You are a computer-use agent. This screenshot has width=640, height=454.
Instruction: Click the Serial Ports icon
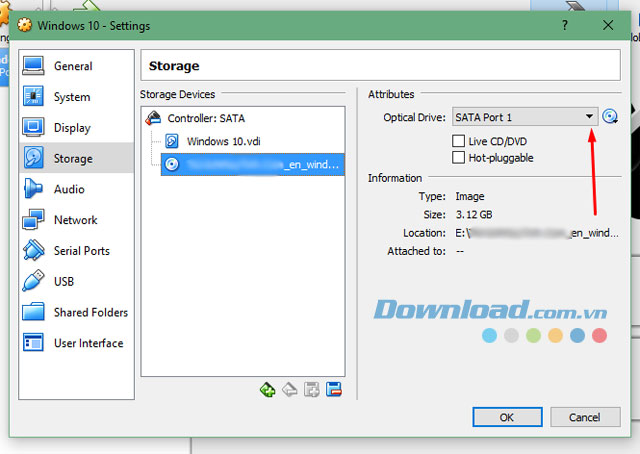click(33, 250)
